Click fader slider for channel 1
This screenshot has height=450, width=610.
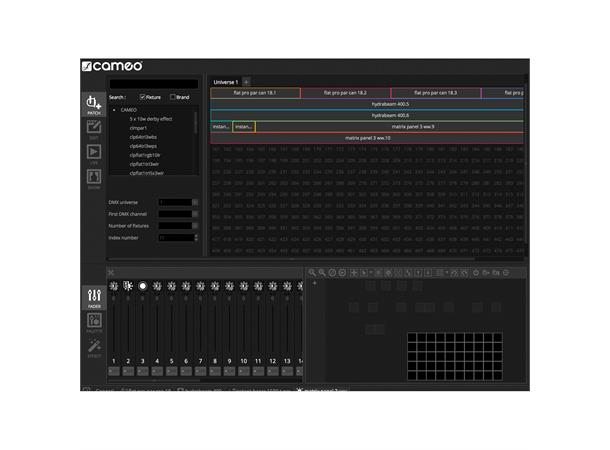(114, 329)
